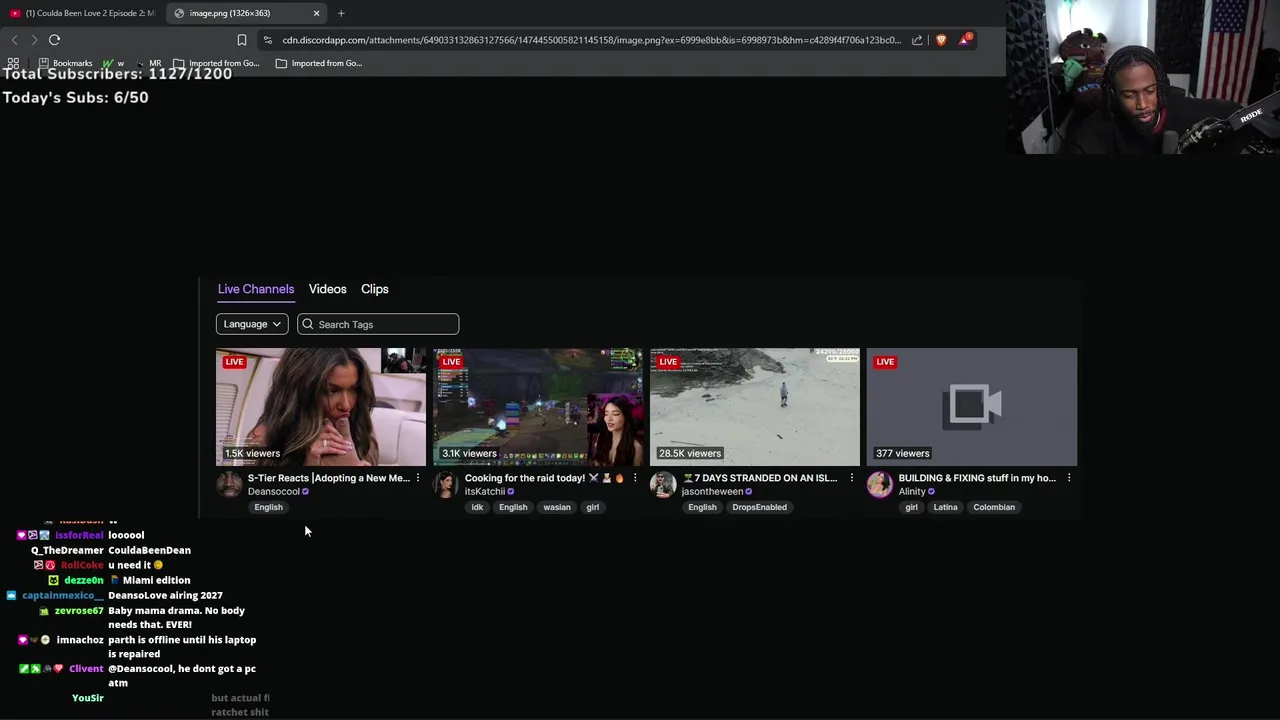The width and height of the screenshot is (1280, 720).
Task: Open the Cooking for the raid stream thumbnail
Action: [538, 407]
